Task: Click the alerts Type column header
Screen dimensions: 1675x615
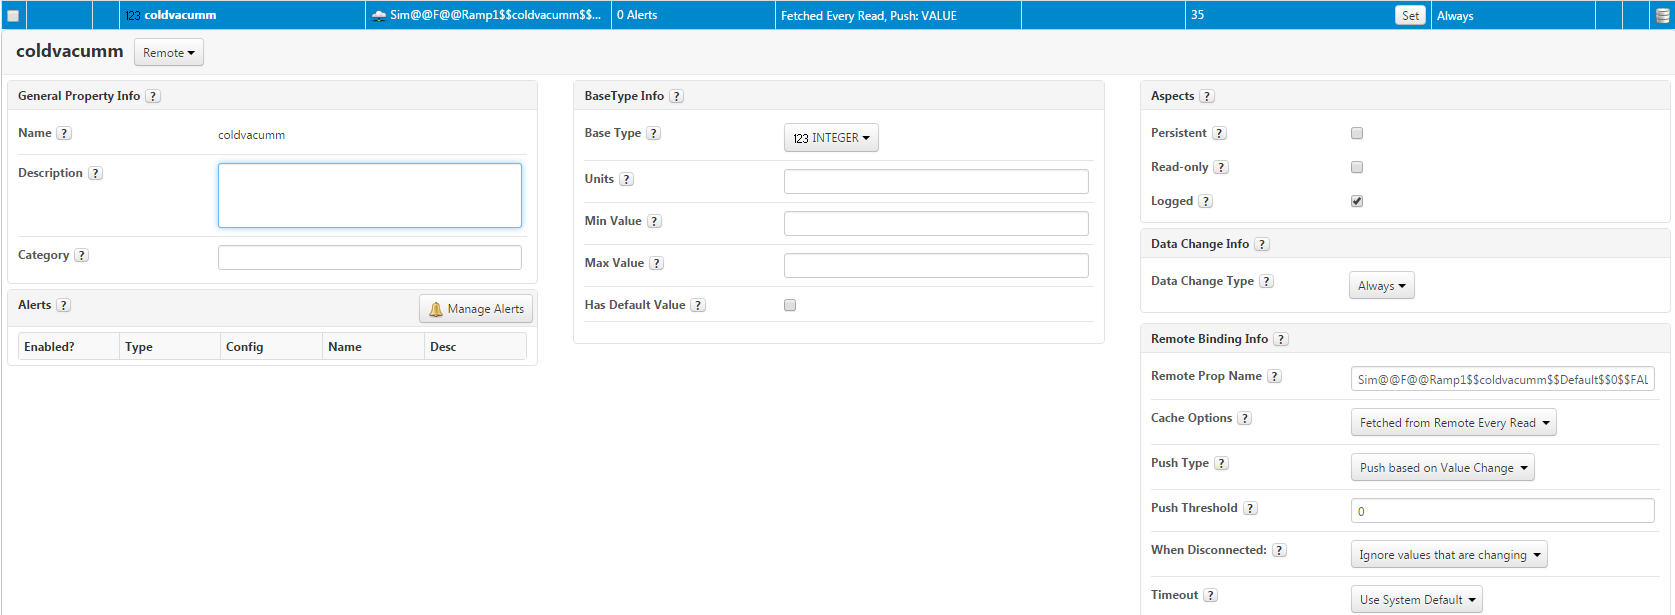Action: click(x=170, y=346)
